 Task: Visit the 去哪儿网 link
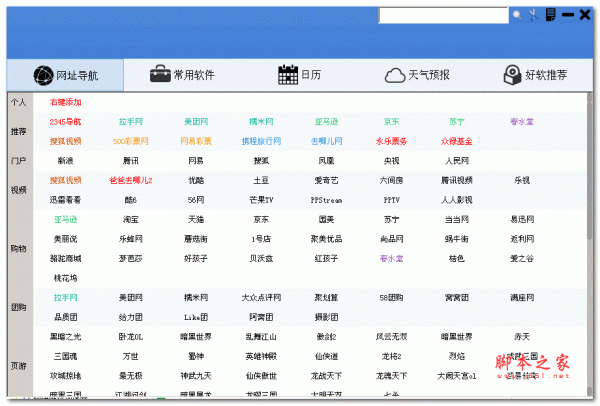coord(326,141)
